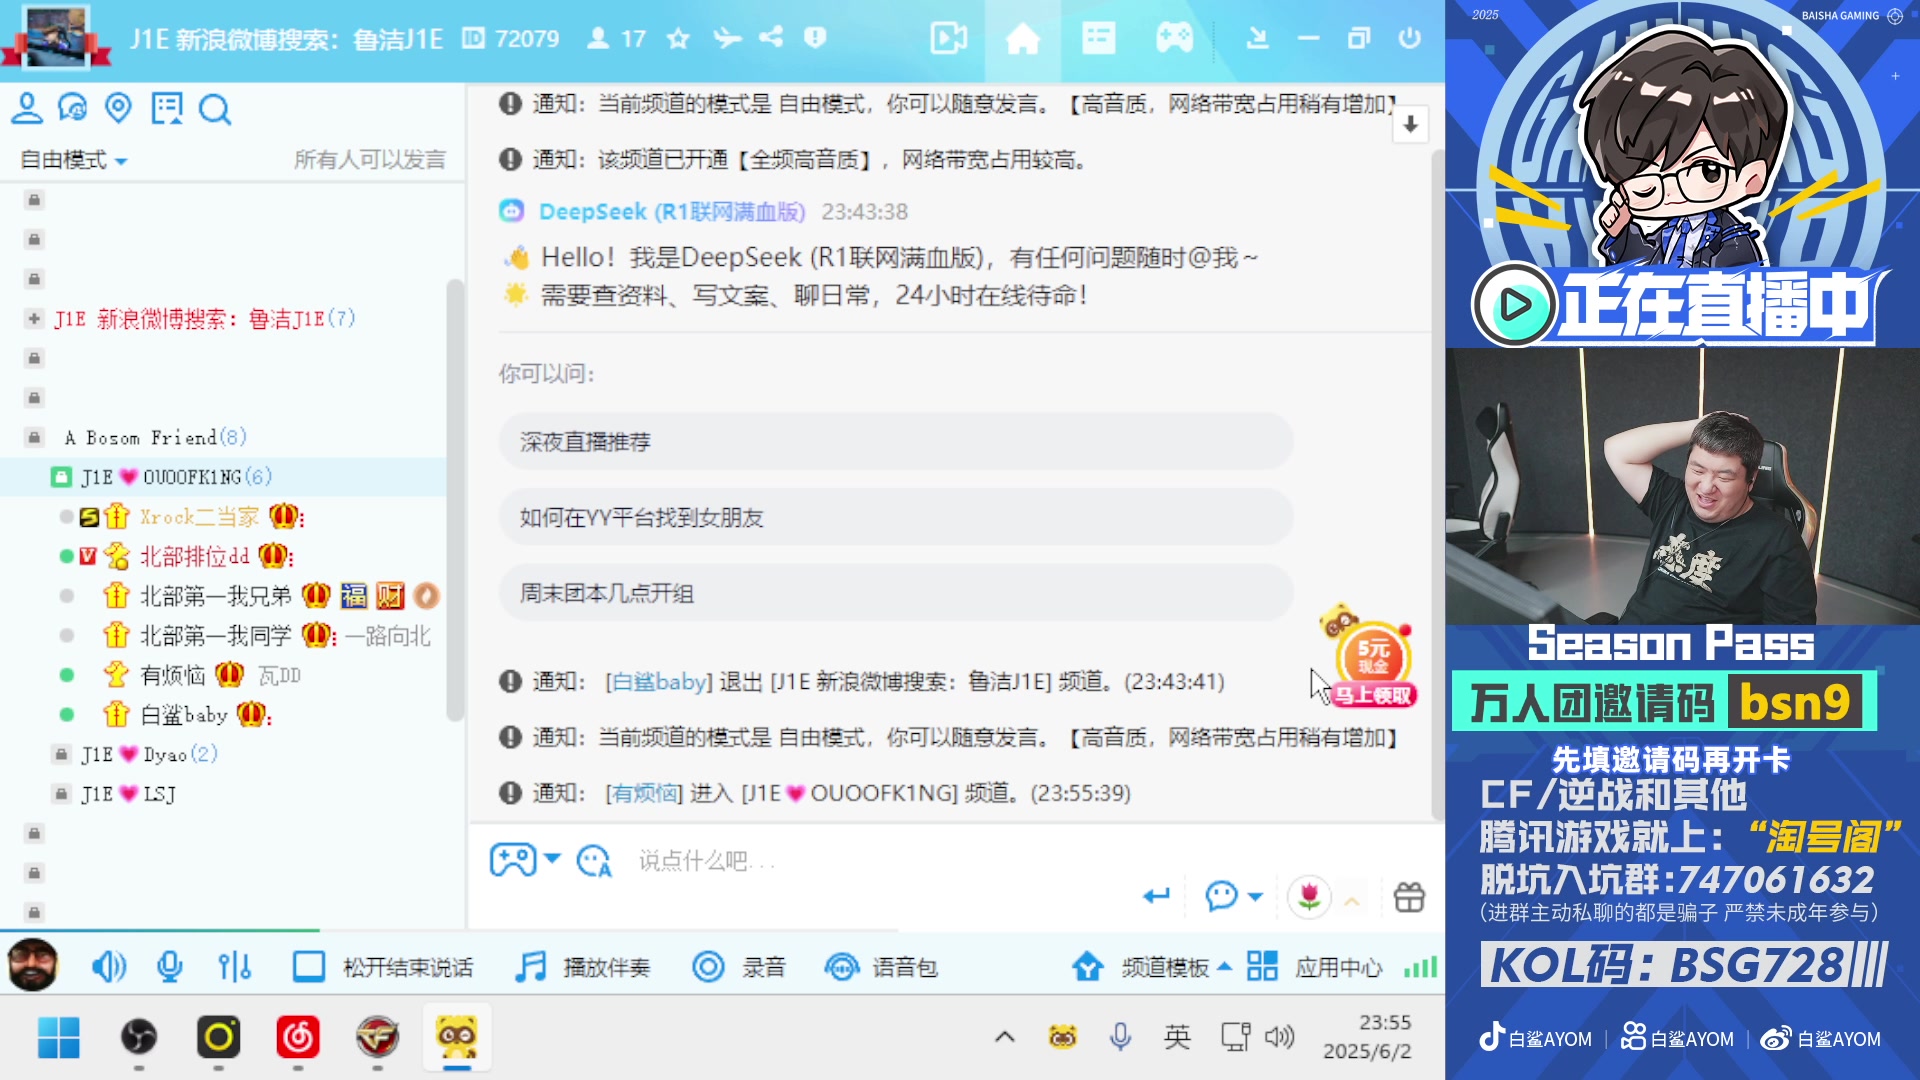Select user 北部第一我兄弟
The image size is (1920, 1080).
215,596
